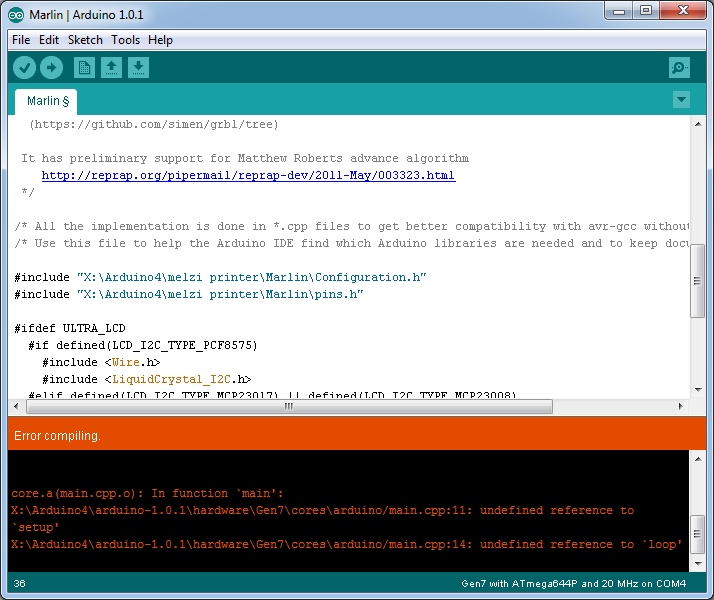This screenshot has width=714, height=600.
Task: Open the Tools menu
Action: pos(126,40)
